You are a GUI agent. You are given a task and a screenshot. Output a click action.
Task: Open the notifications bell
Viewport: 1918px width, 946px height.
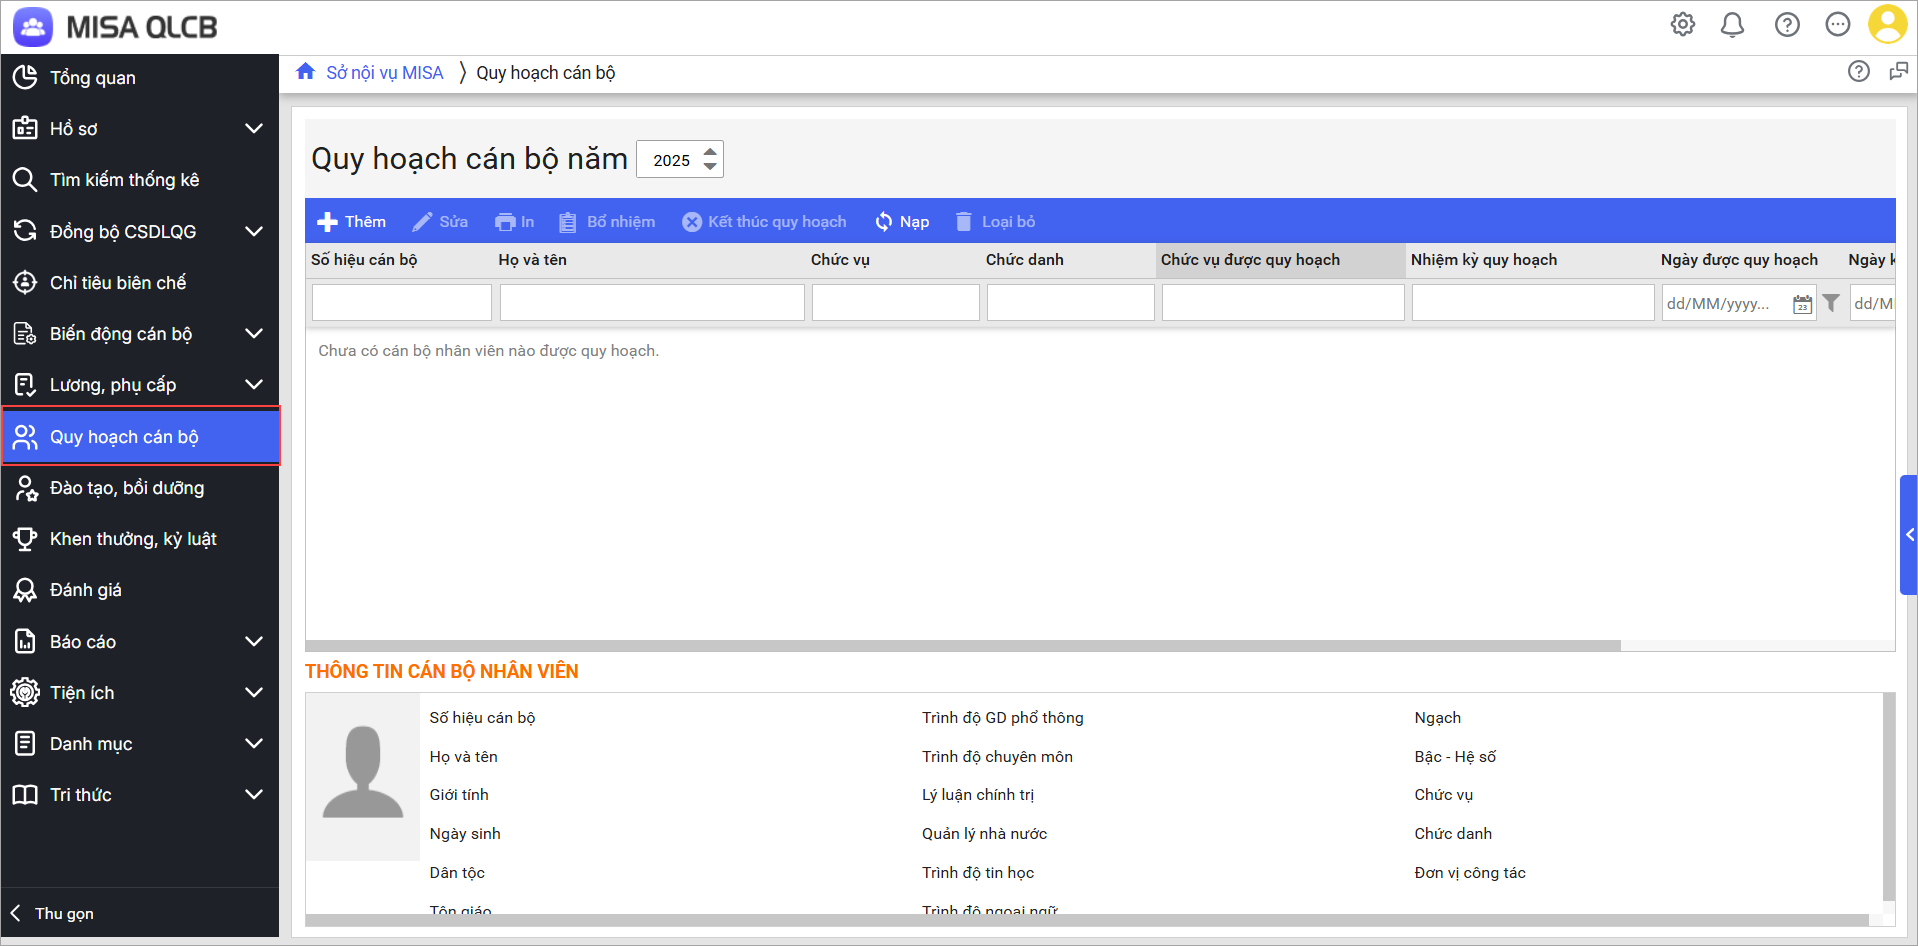(x=1732, y=25)
